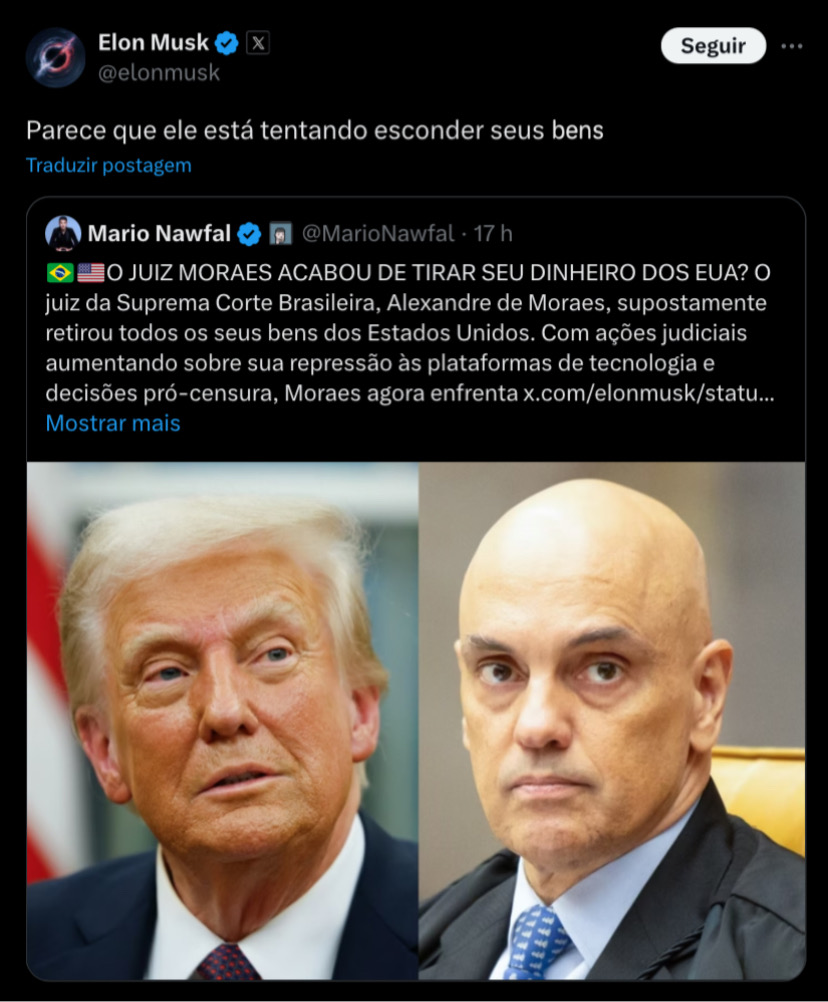The width and height of the screenshot is (828, 1002).
Task: Click the Brazil flag emoji in quoted post
Action: click(x=60, y=273)
